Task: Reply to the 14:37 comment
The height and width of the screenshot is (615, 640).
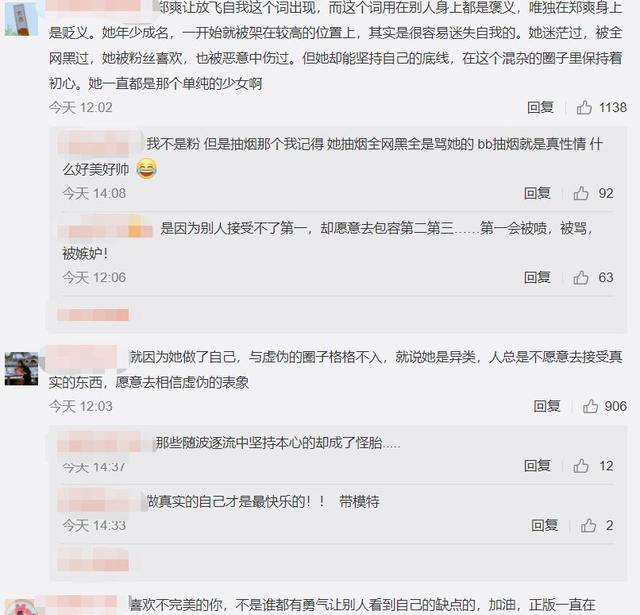Action: point(537,466)
